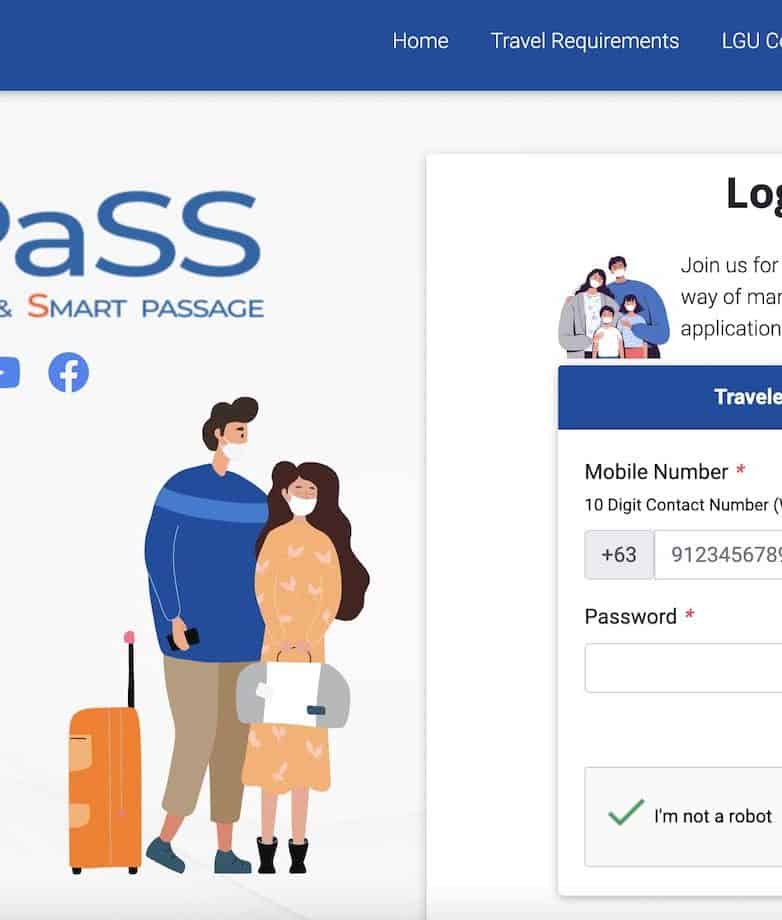
Task: Click the couple with suitcase illustration
Action: coord(219,635)
